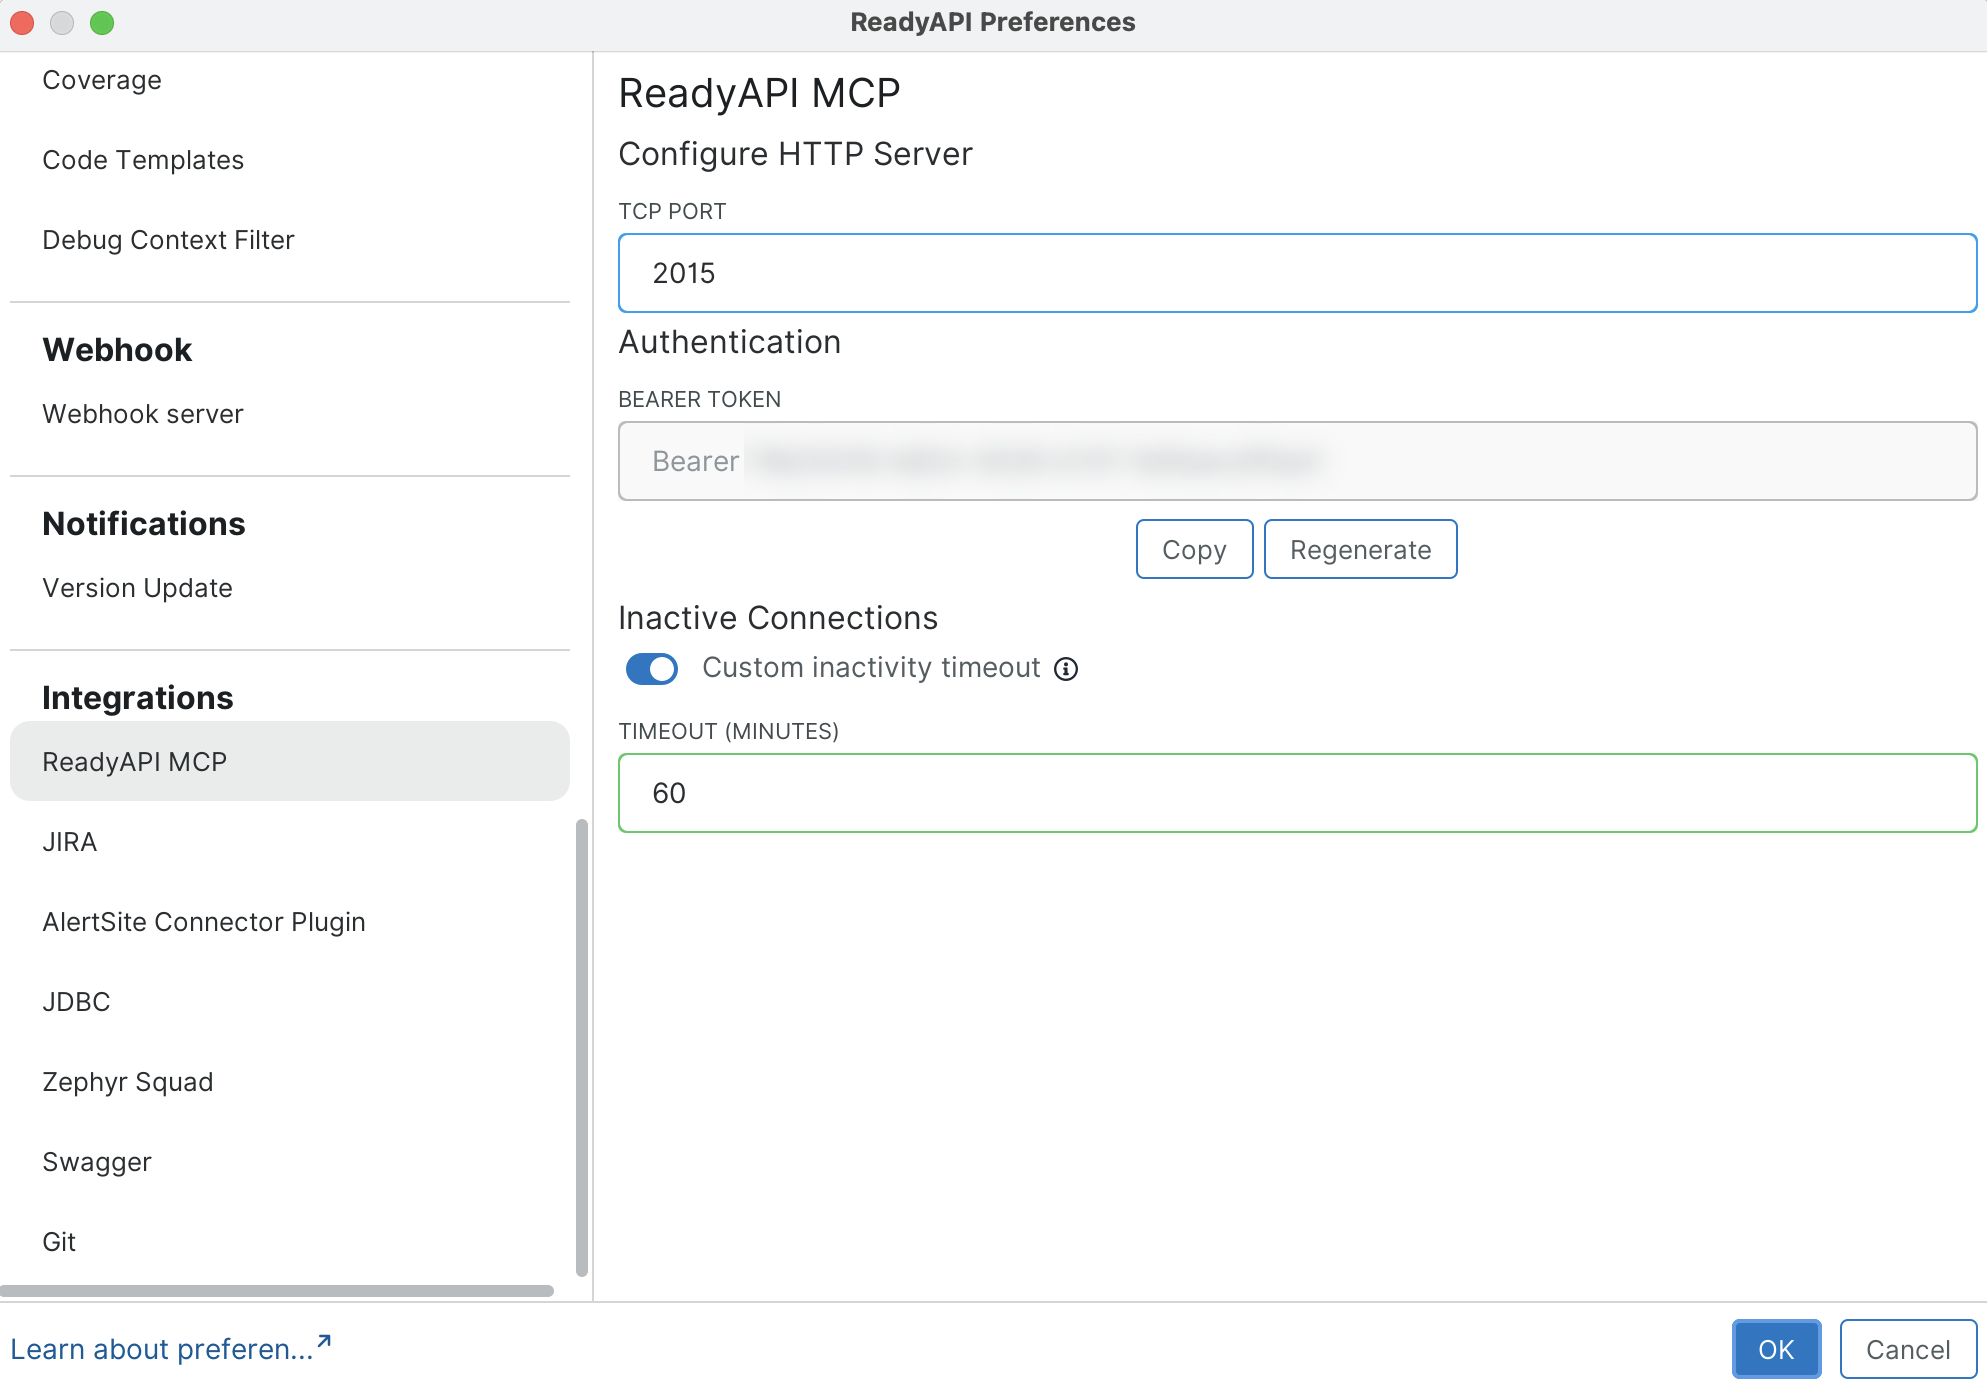This screenshot has height=1387, width=1987.
Task: Click into the TCP Port field
Action: coord(1297,273)
